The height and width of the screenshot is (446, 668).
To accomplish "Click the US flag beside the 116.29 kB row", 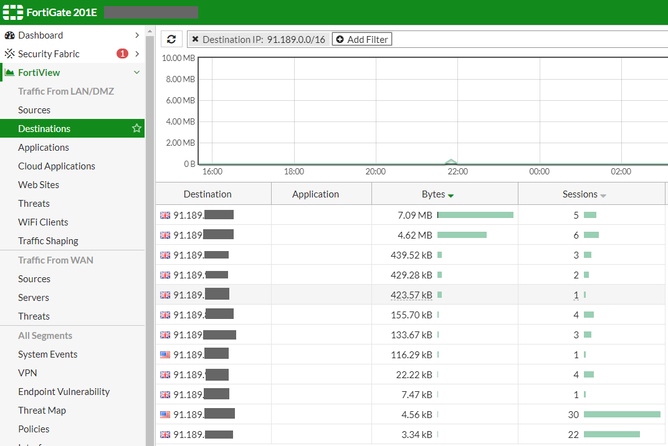I will pos(165,354).
